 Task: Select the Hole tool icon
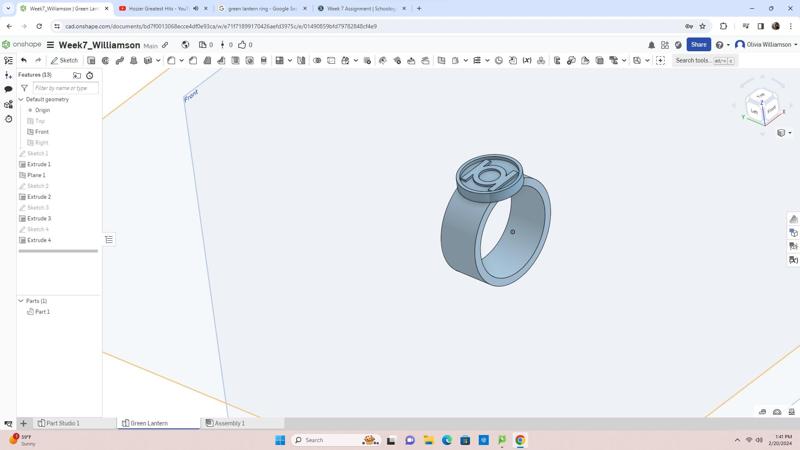click(x=249, y=60)
